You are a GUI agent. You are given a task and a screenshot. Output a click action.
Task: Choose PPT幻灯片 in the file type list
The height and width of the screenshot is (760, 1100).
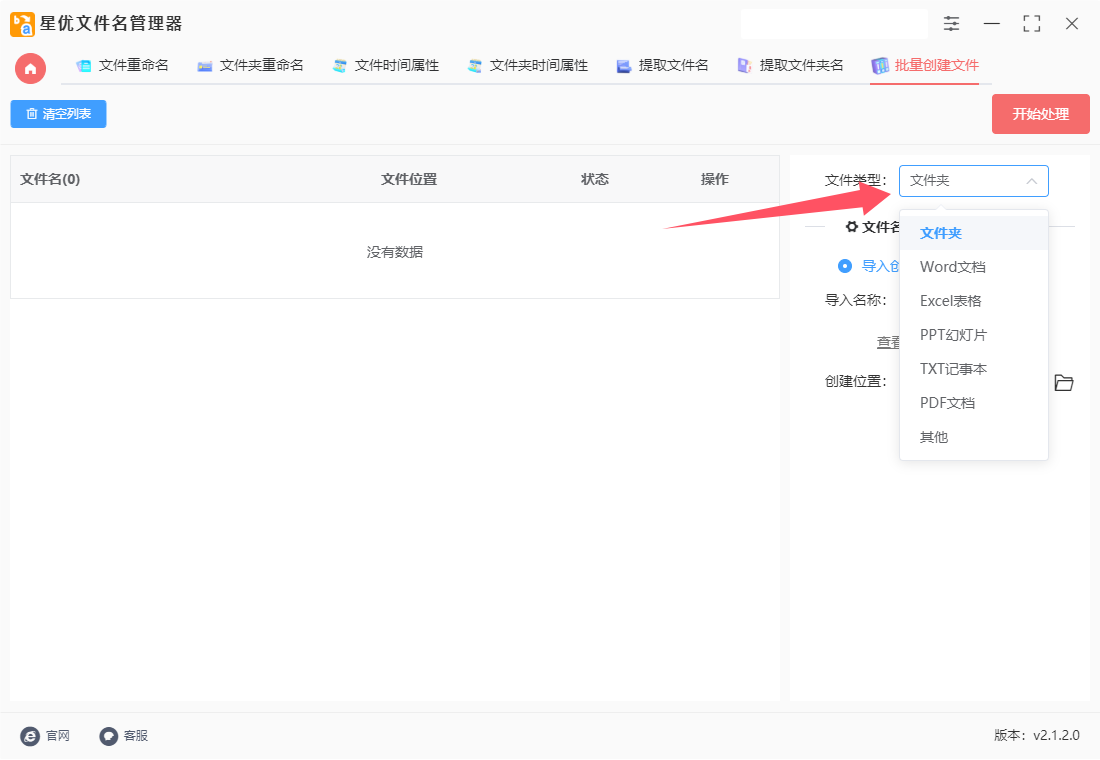974,335
